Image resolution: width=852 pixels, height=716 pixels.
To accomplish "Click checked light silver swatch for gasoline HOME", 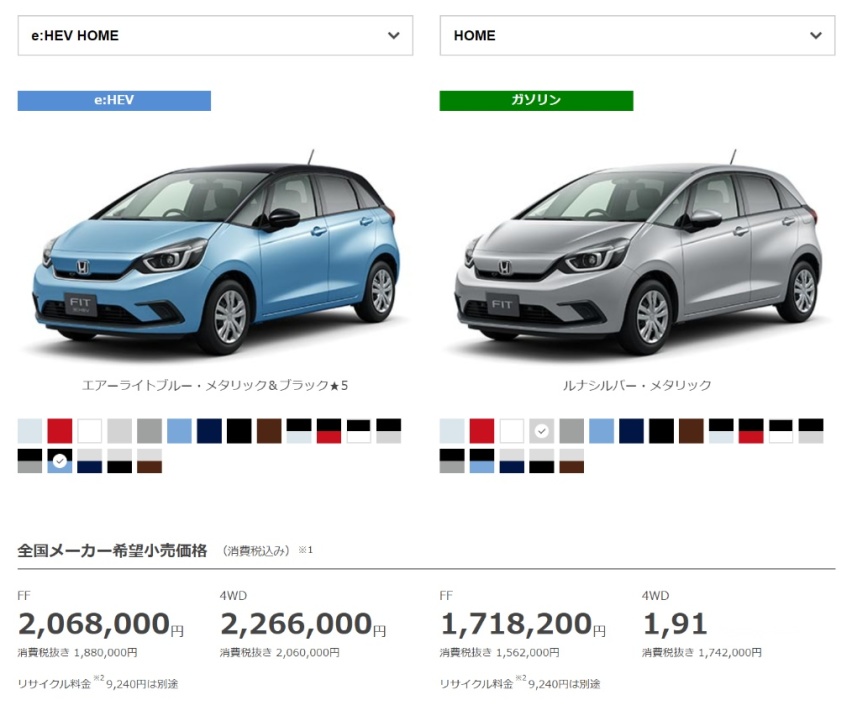I will pos(542,431).
